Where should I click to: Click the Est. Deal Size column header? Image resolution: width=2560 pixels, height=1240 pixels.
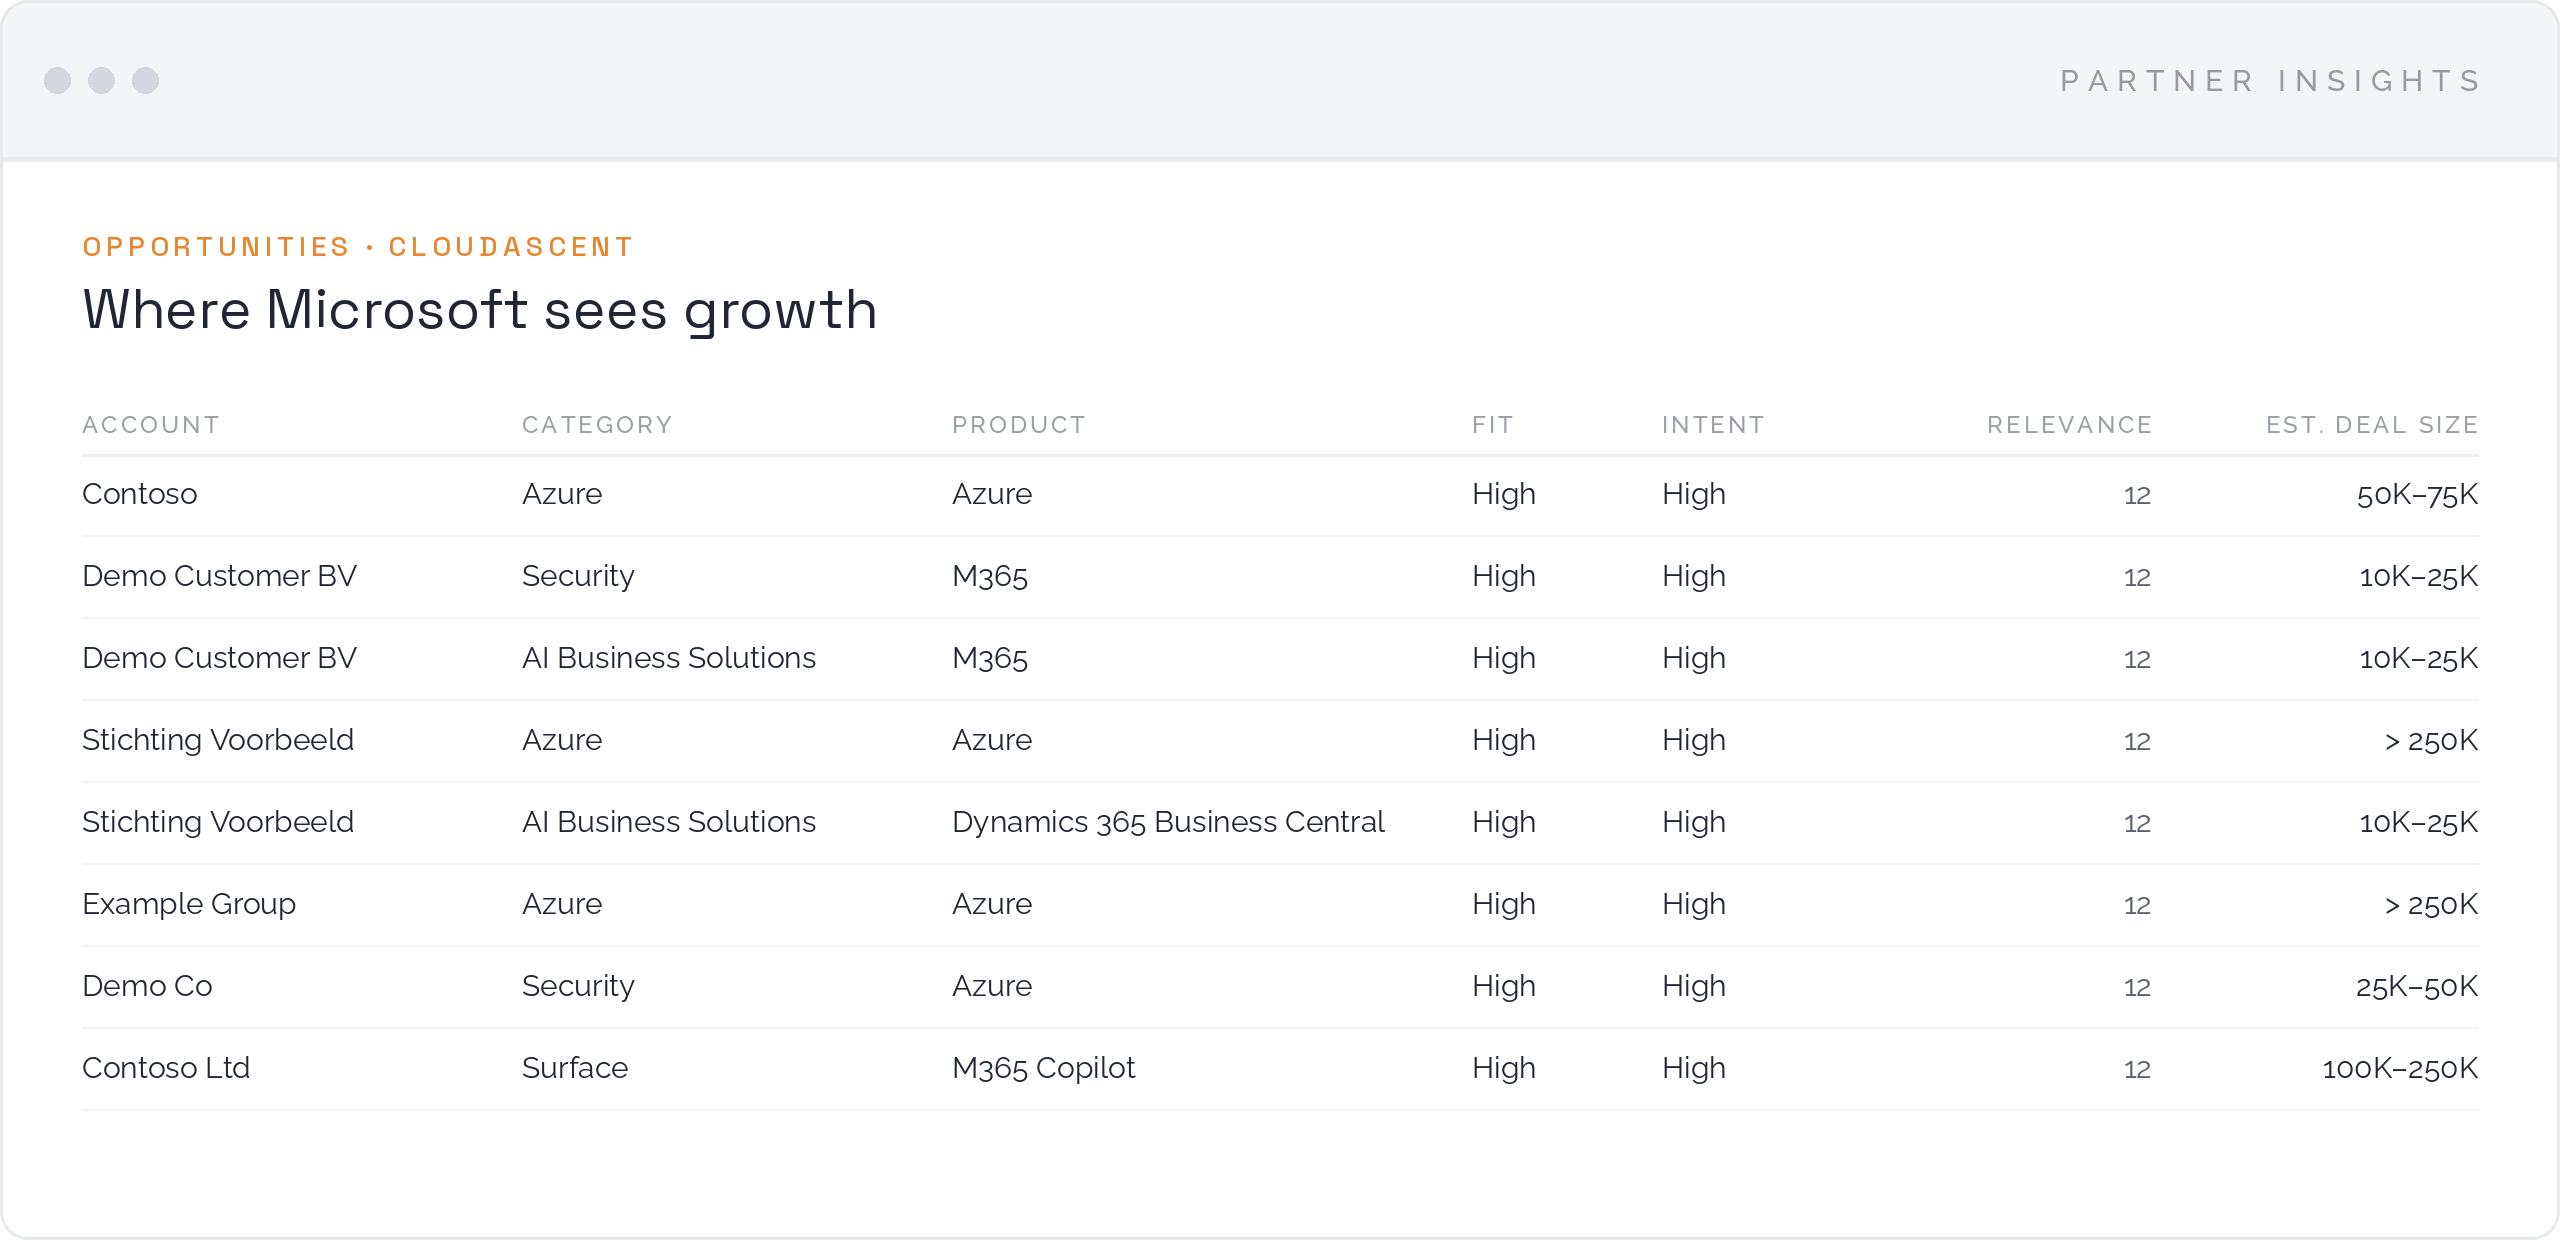click(x=2372, y=425)
